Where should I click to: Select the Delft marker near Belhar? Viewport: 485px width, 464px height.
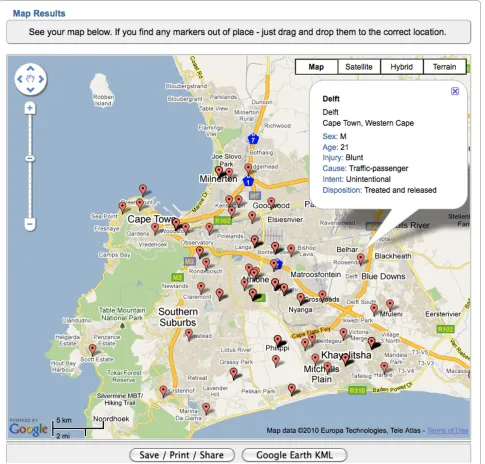tap(361, 258)
